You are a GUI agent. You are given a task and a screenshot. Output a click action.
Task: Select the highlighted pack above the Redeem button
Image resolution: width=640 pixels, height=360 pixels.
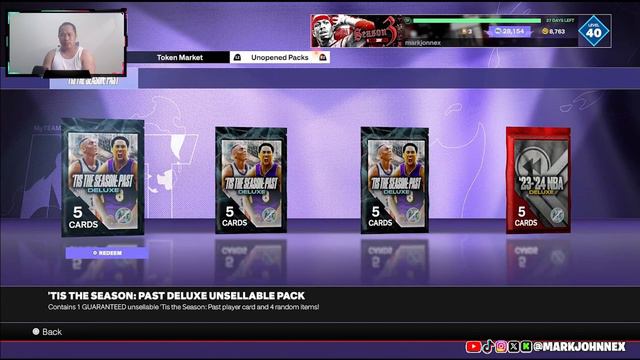(103, 178)
